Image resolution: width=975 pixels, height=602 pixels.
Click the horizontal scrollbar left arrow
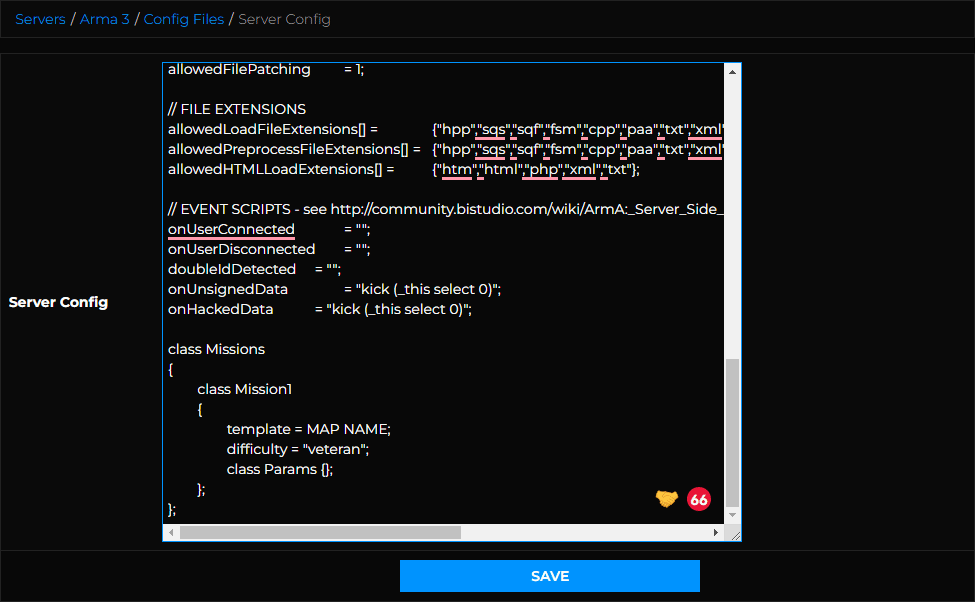coord(172,532)
